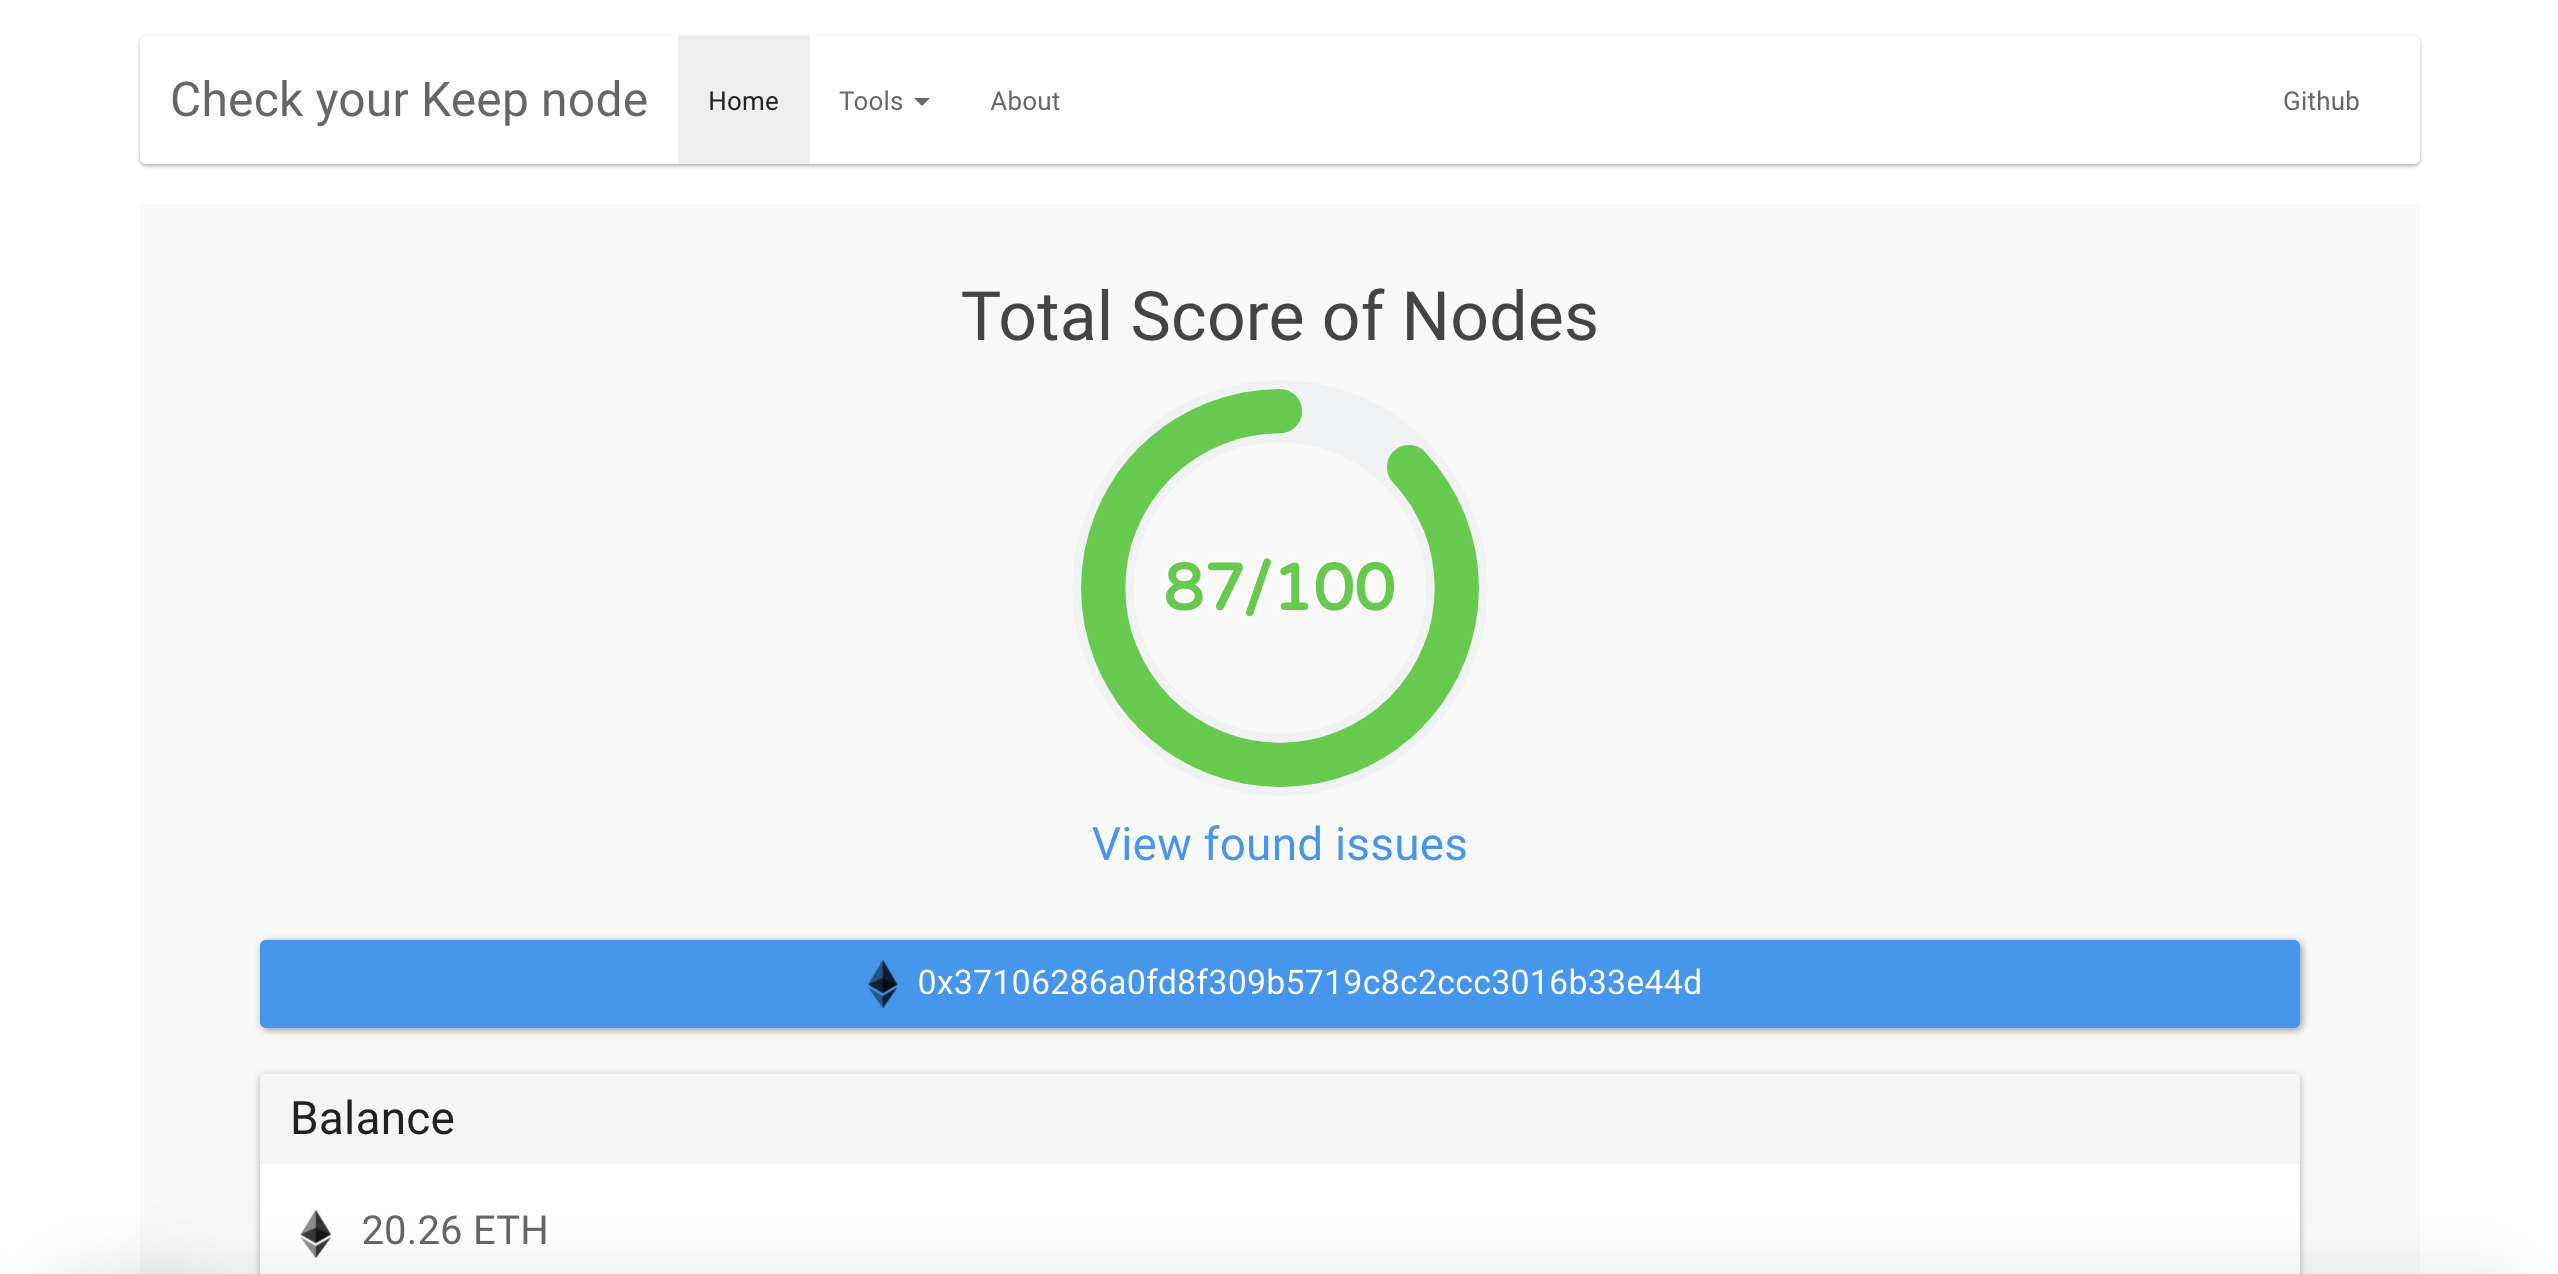Screen dimensions: 2558x1274
Task: Go to the About page
Action: 1024,101
